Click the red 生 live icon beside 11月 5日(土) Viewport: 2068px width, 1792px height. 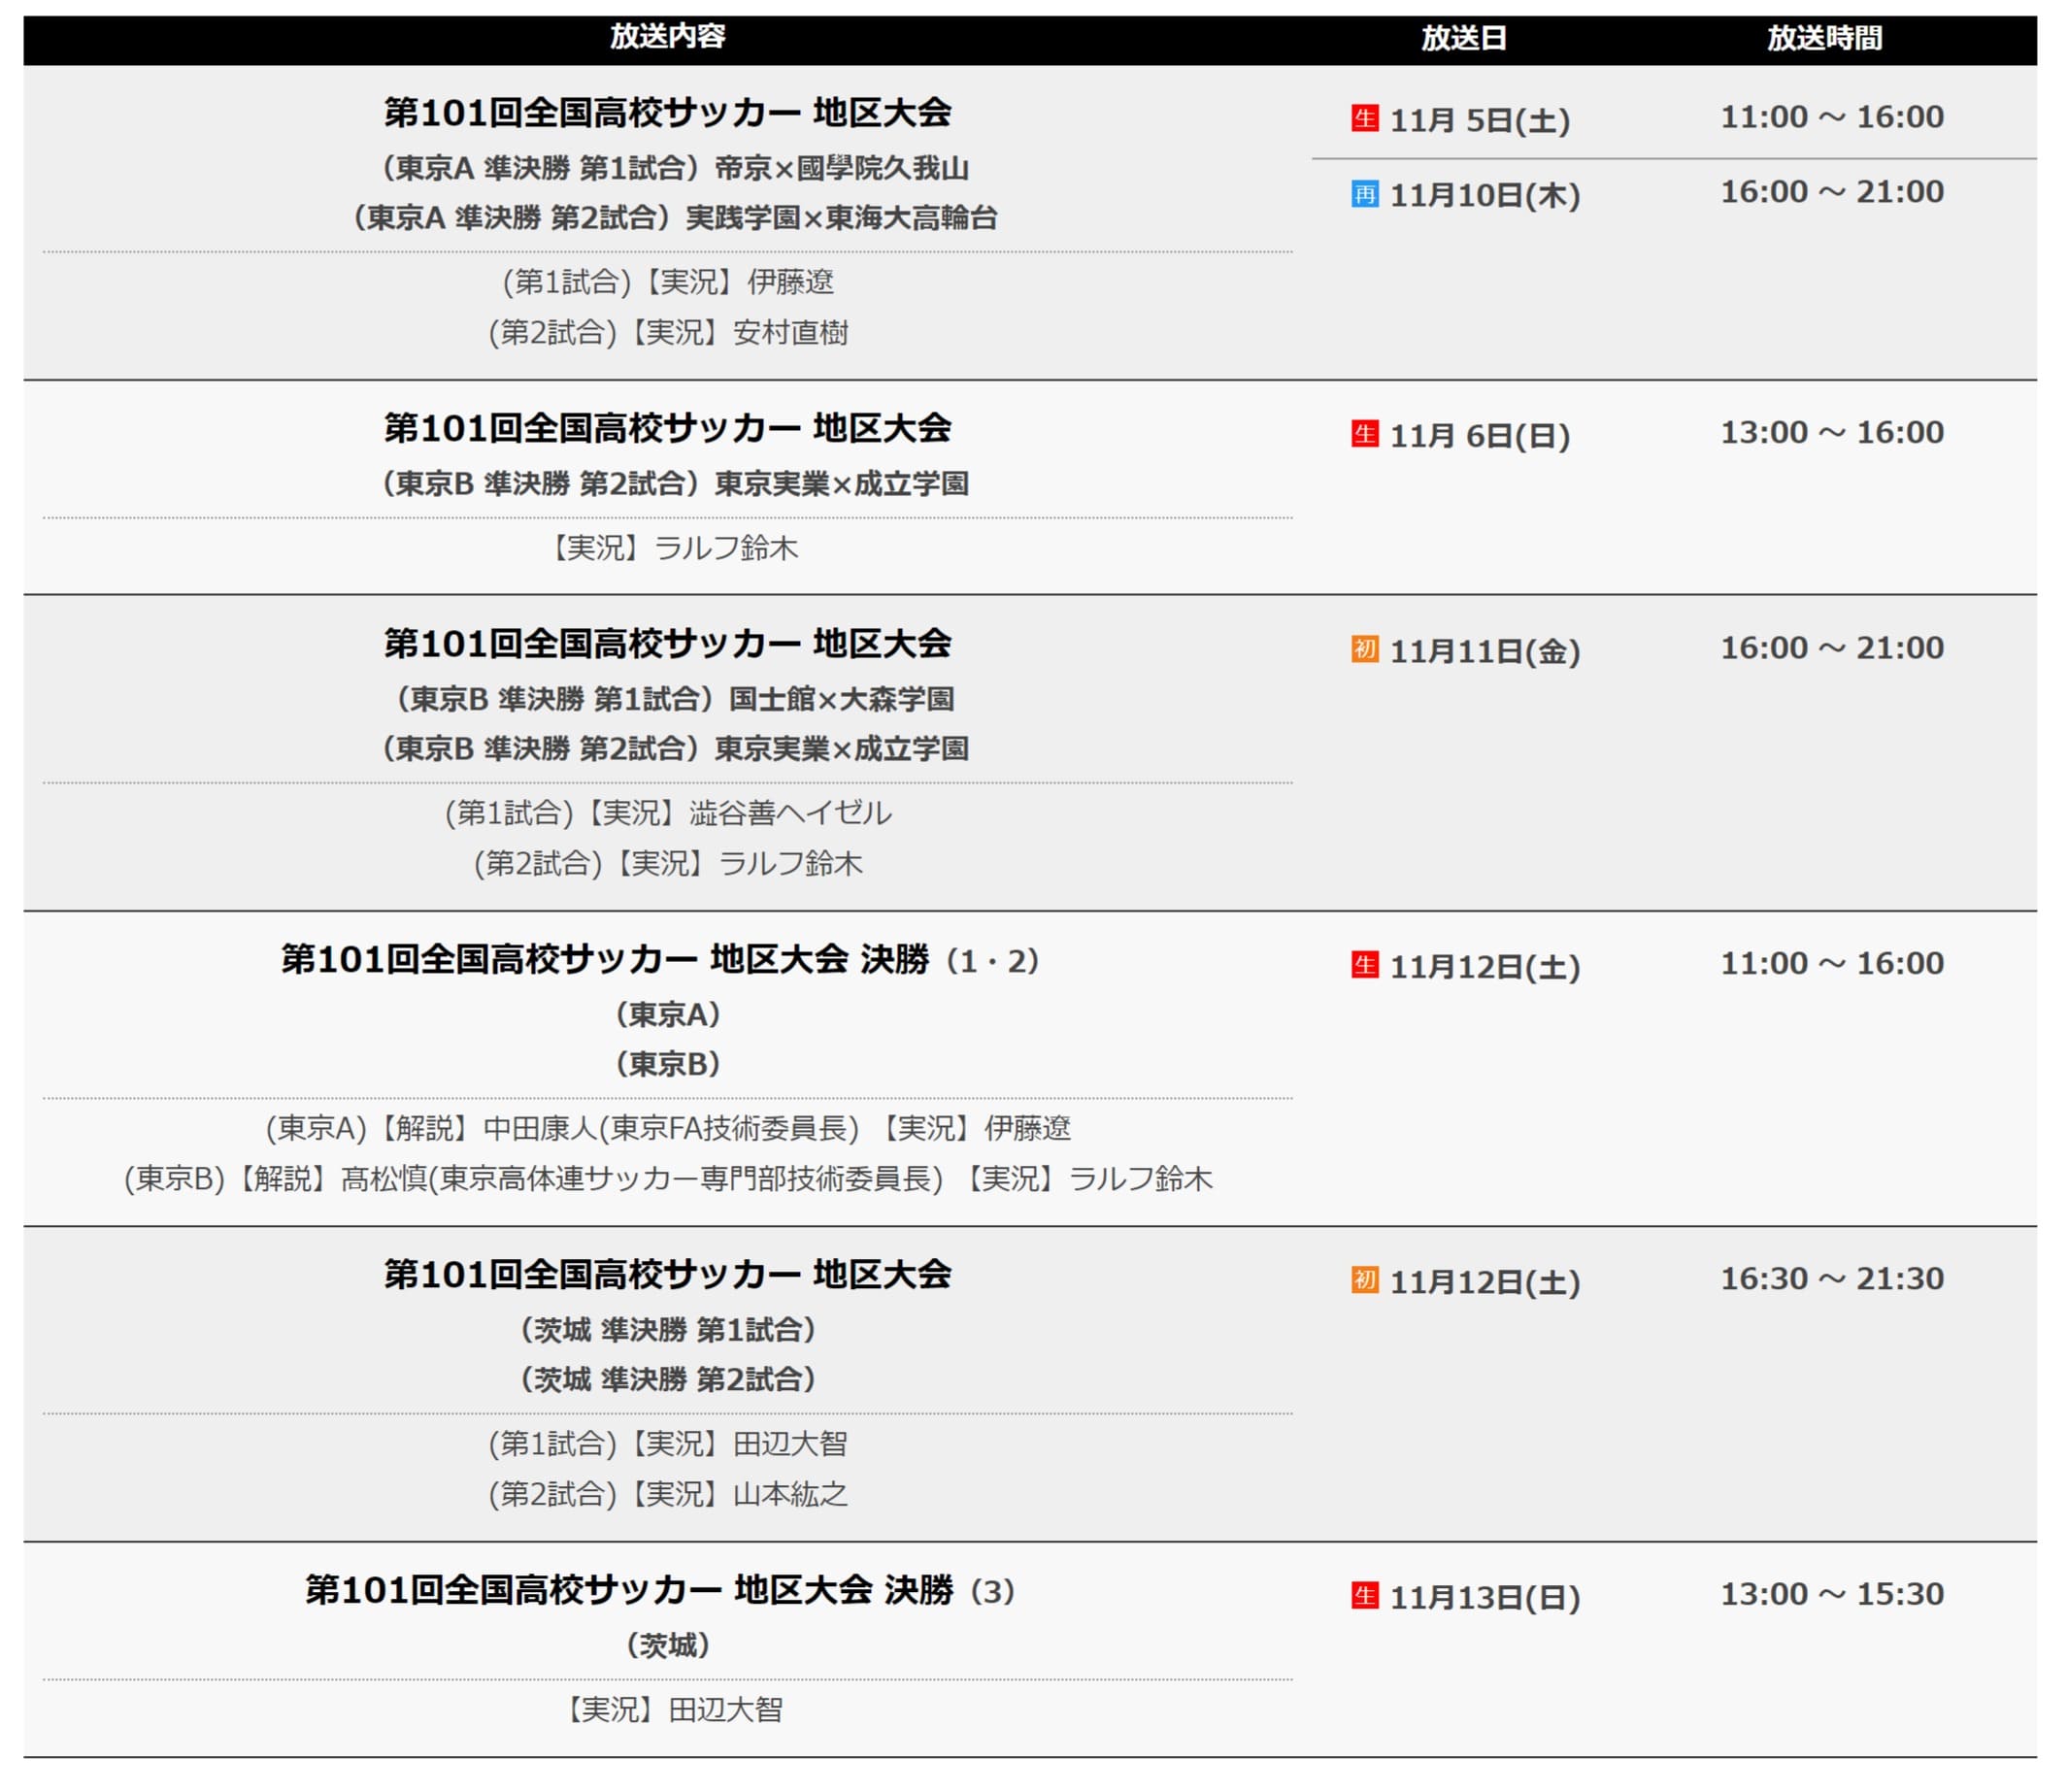click(x=1364, y=118)
